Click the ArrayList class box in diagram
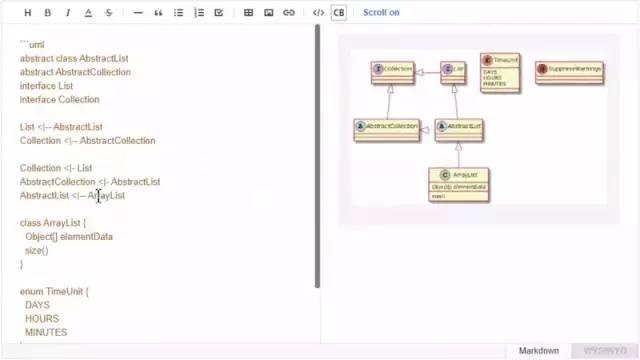Image resolution: width=640 pixels, height=360 pixels. click(x=459, y=184)
